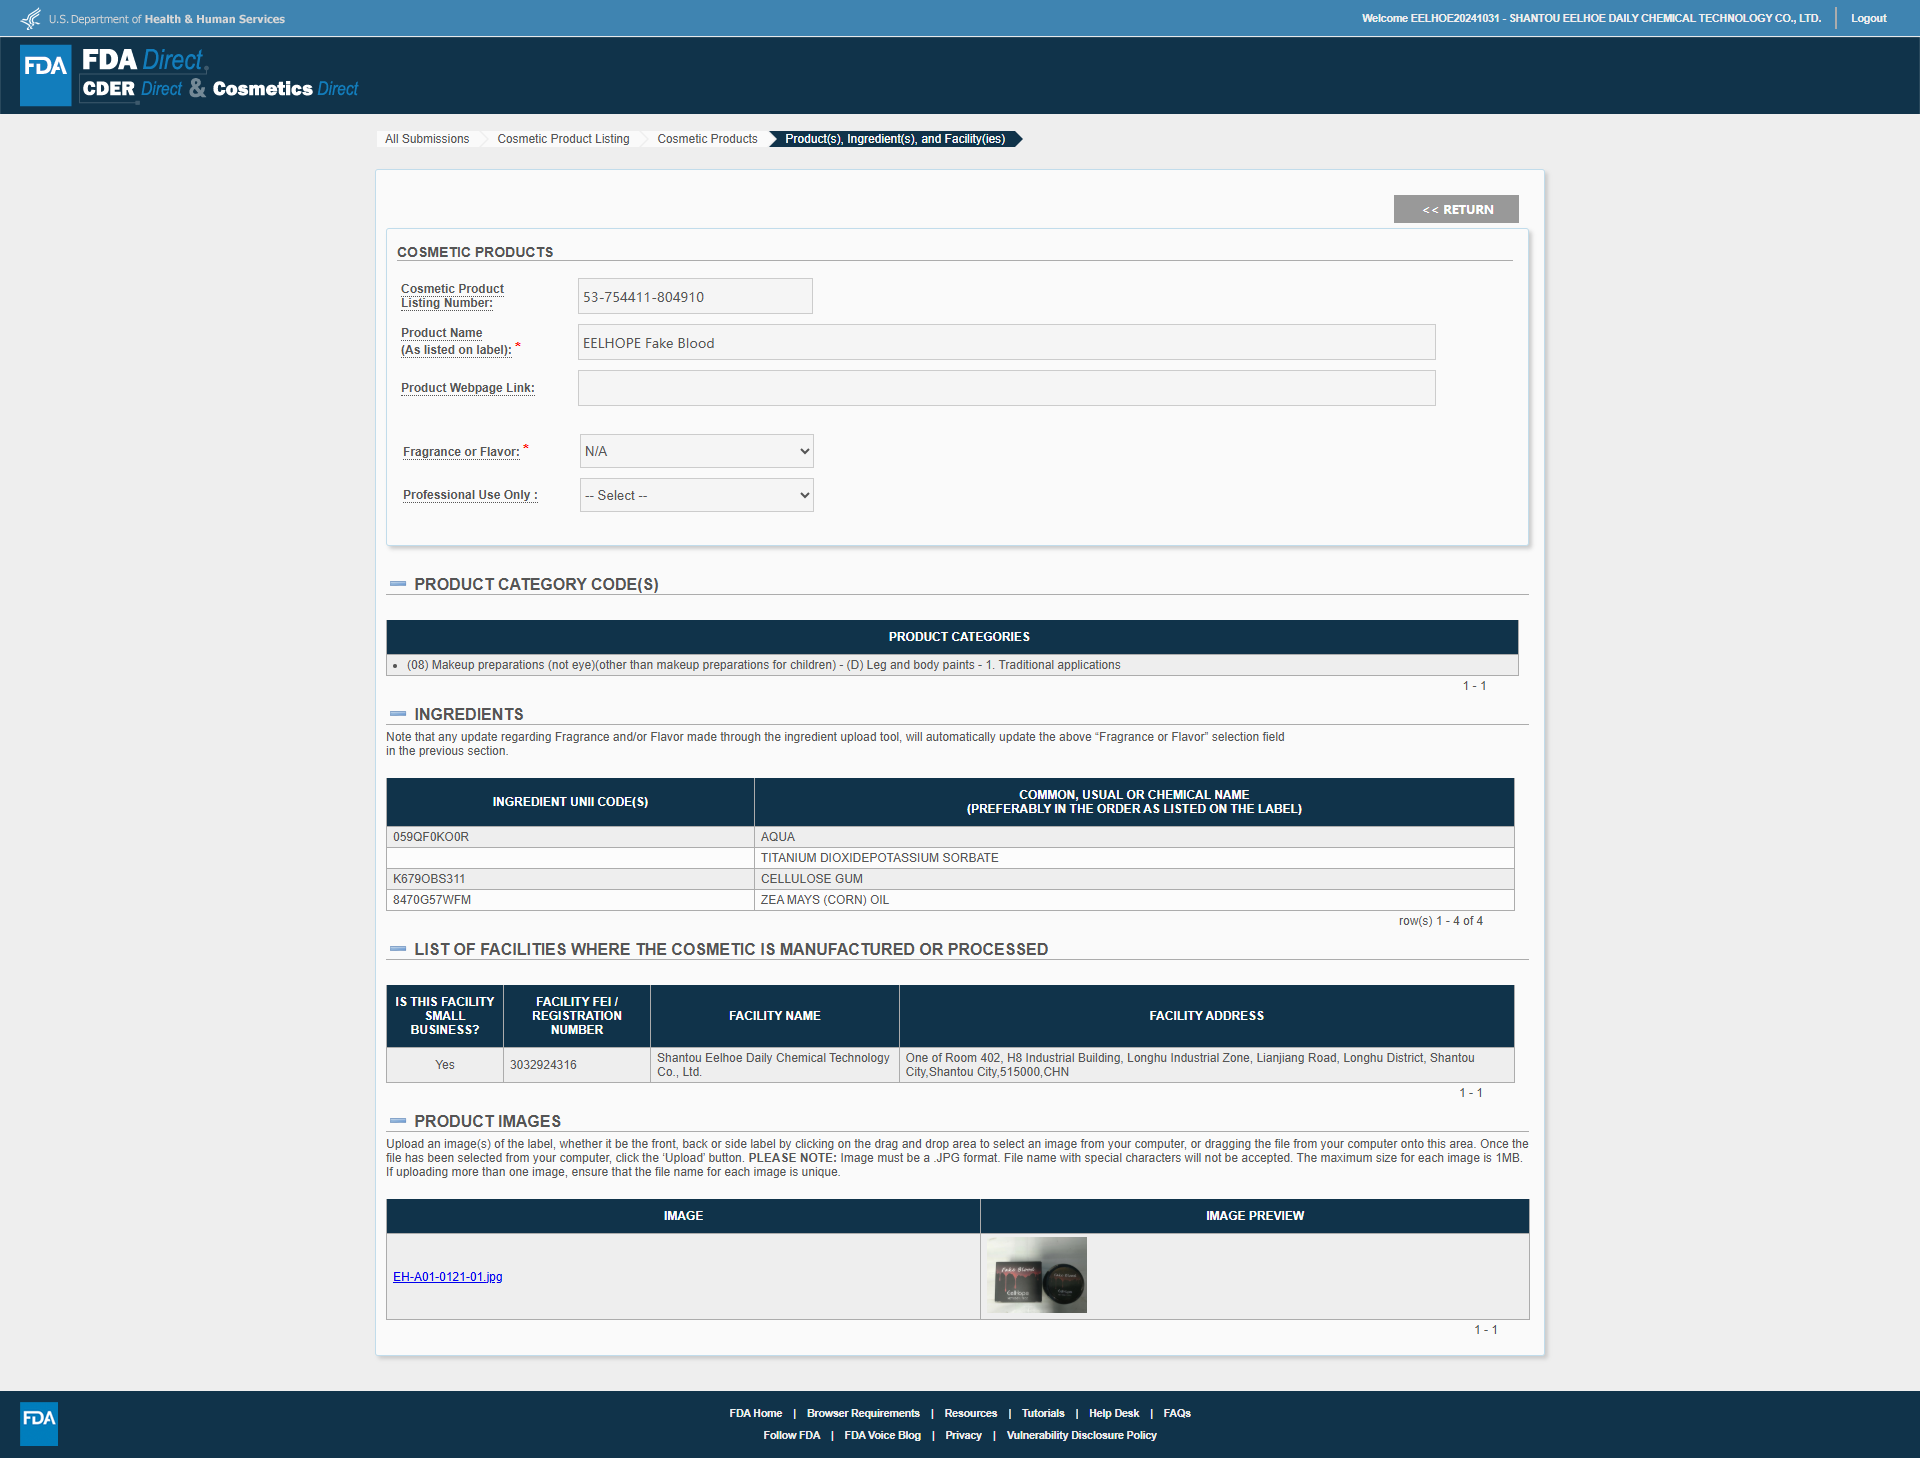Click the UNII code 059QF0KO0R cell
The height and width of the screenshot is (1458, 1920).
click(570, 837)
